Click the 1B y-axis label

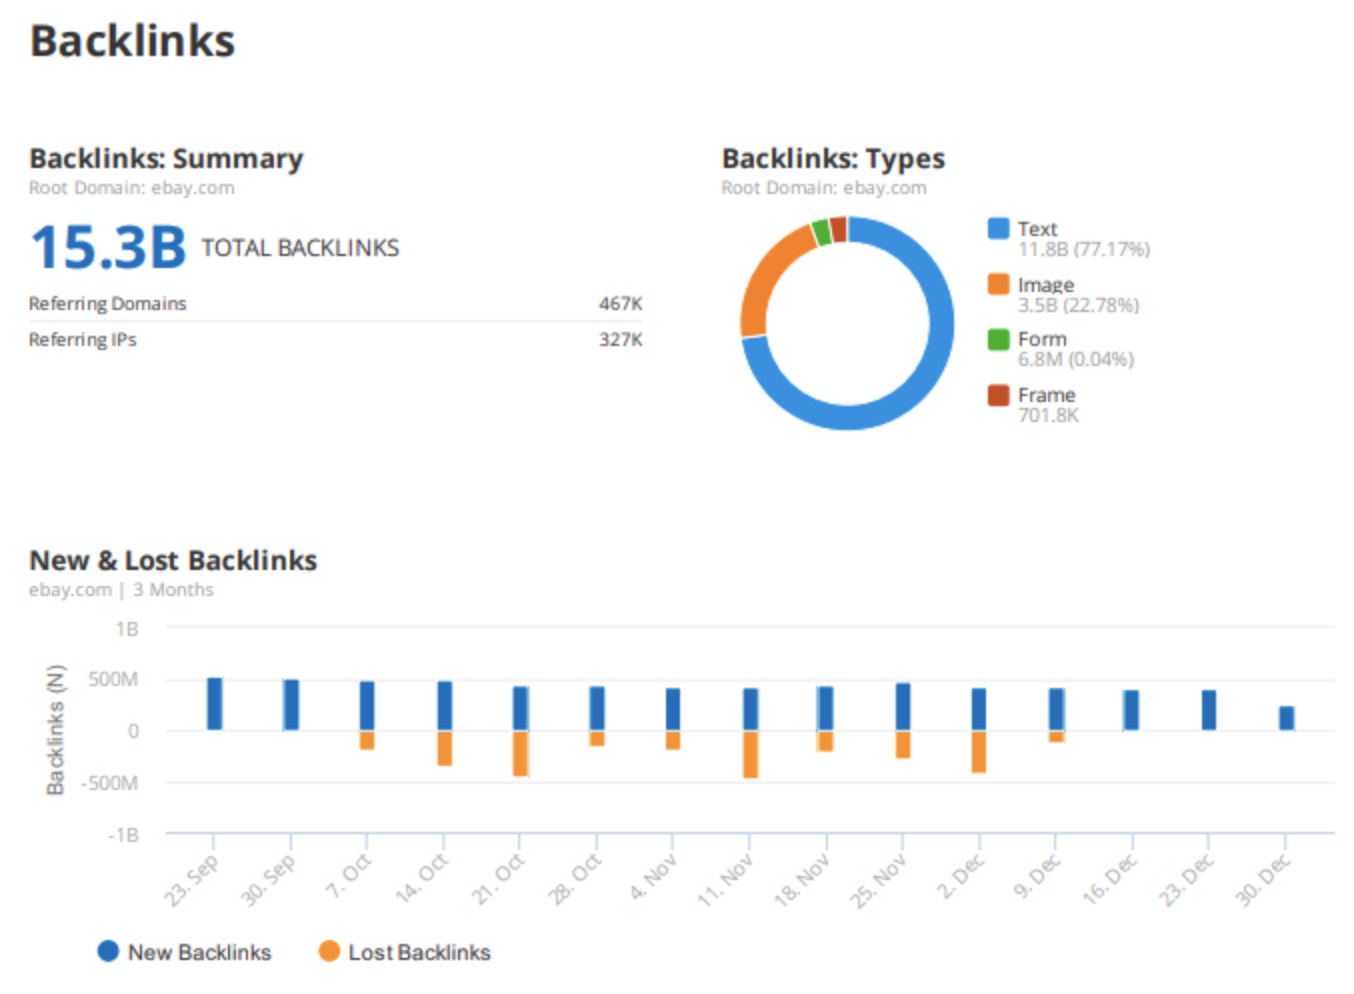127,629
